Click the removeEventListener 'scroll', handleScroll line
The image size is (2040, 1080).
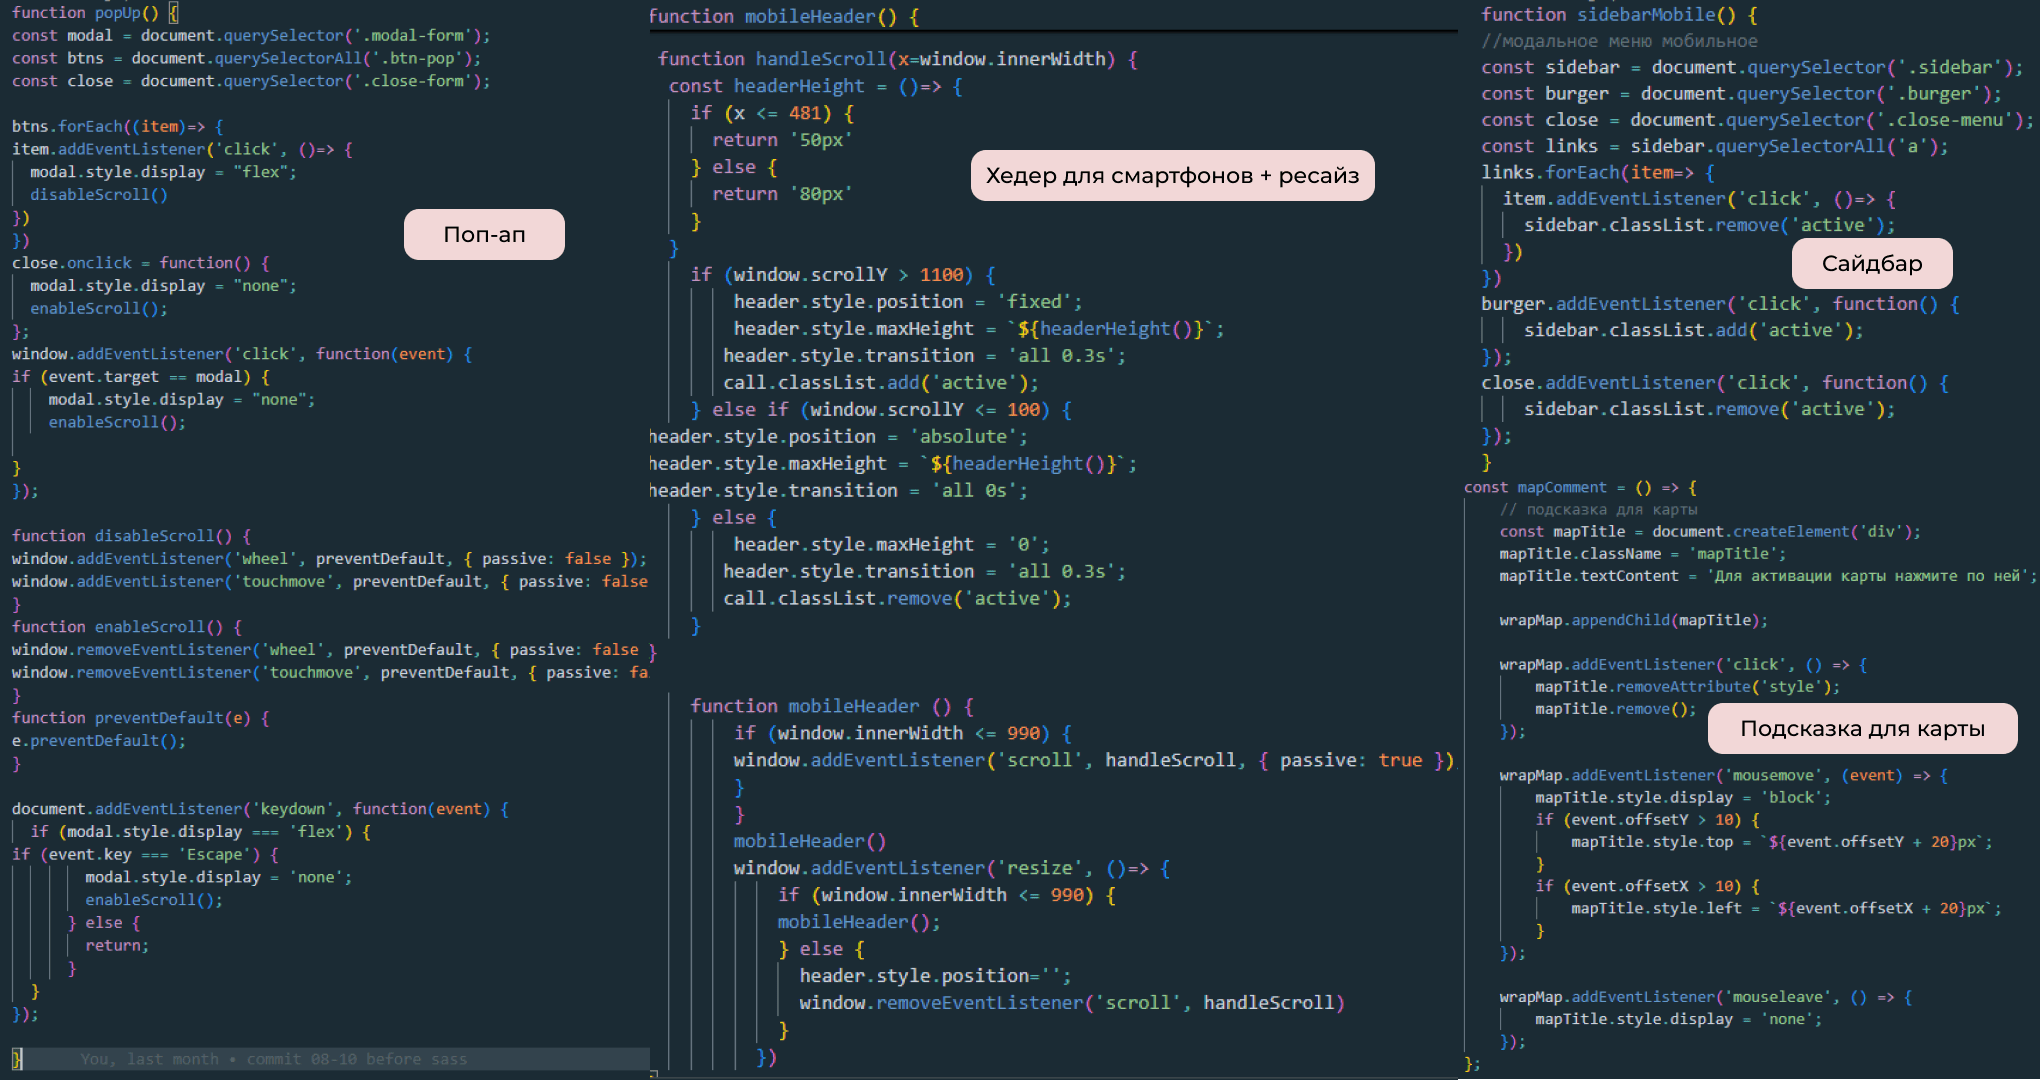(x=1072, y=1003)
